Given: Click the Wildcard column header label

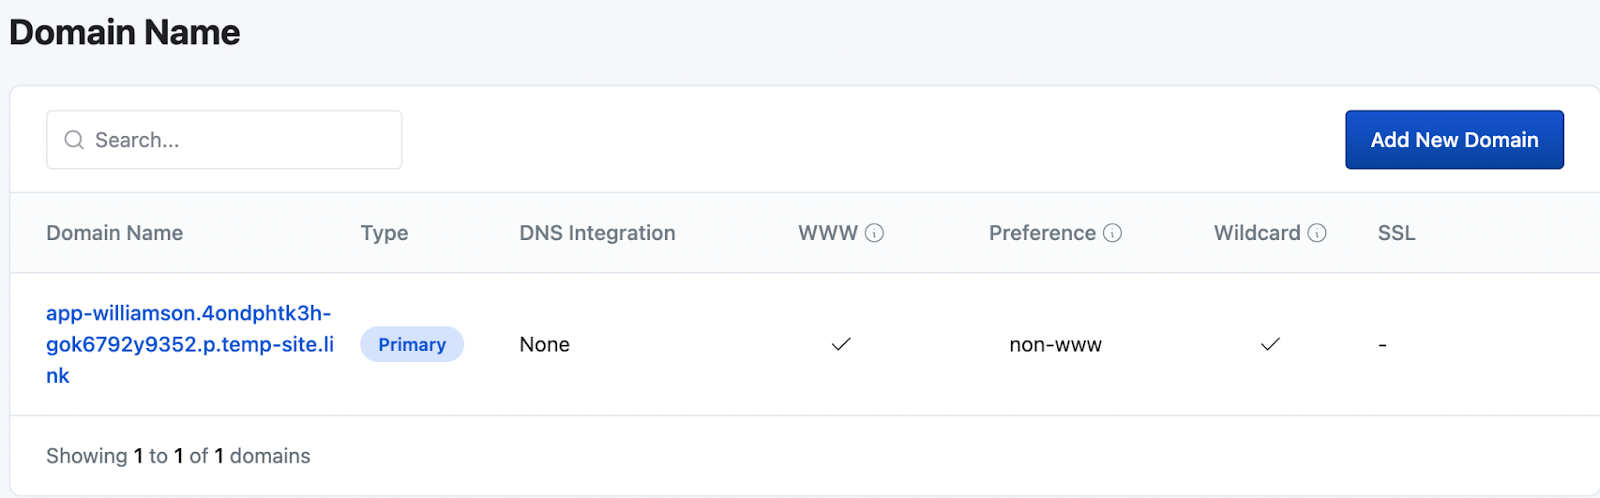Looking at the screenshot, I should click(1257, 233).
